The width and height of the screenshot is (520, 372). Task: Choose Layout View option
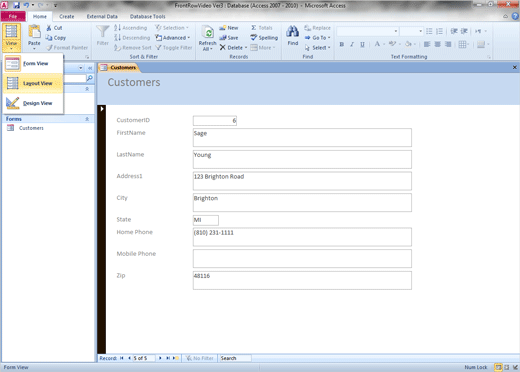pos(33,83)
